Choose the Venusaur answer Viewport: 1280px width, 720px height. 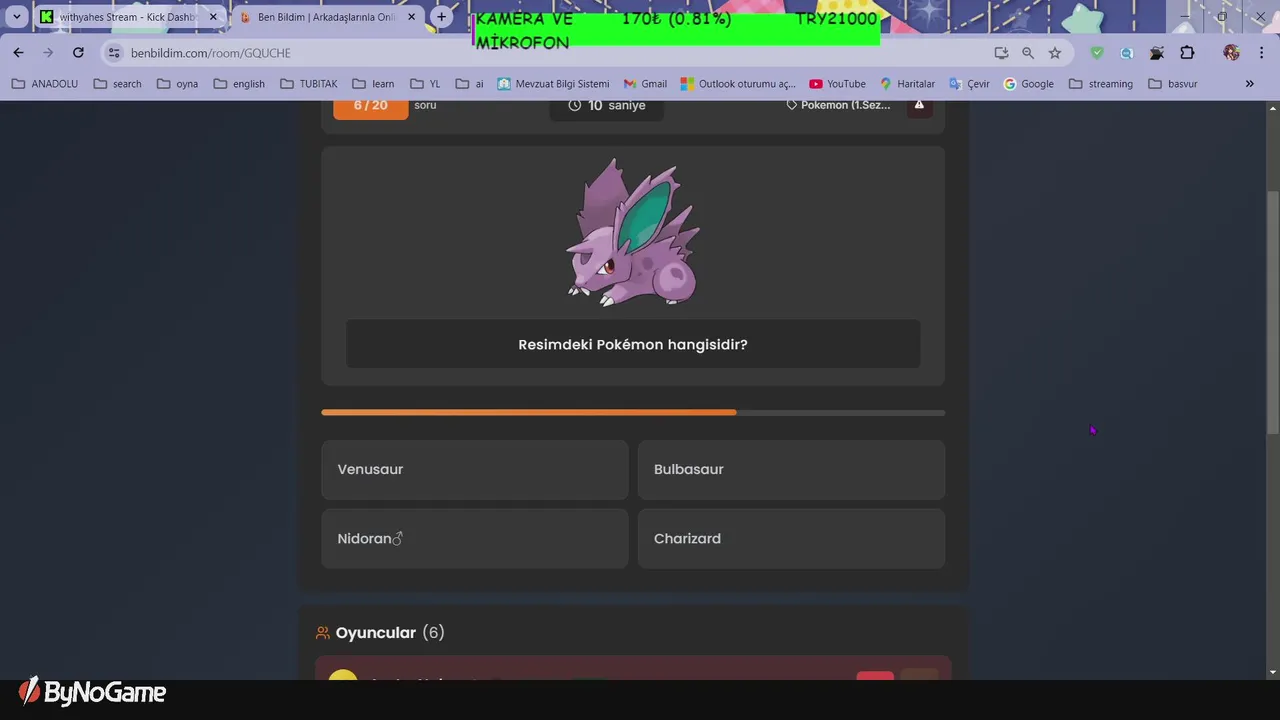(x=474, y=469)
